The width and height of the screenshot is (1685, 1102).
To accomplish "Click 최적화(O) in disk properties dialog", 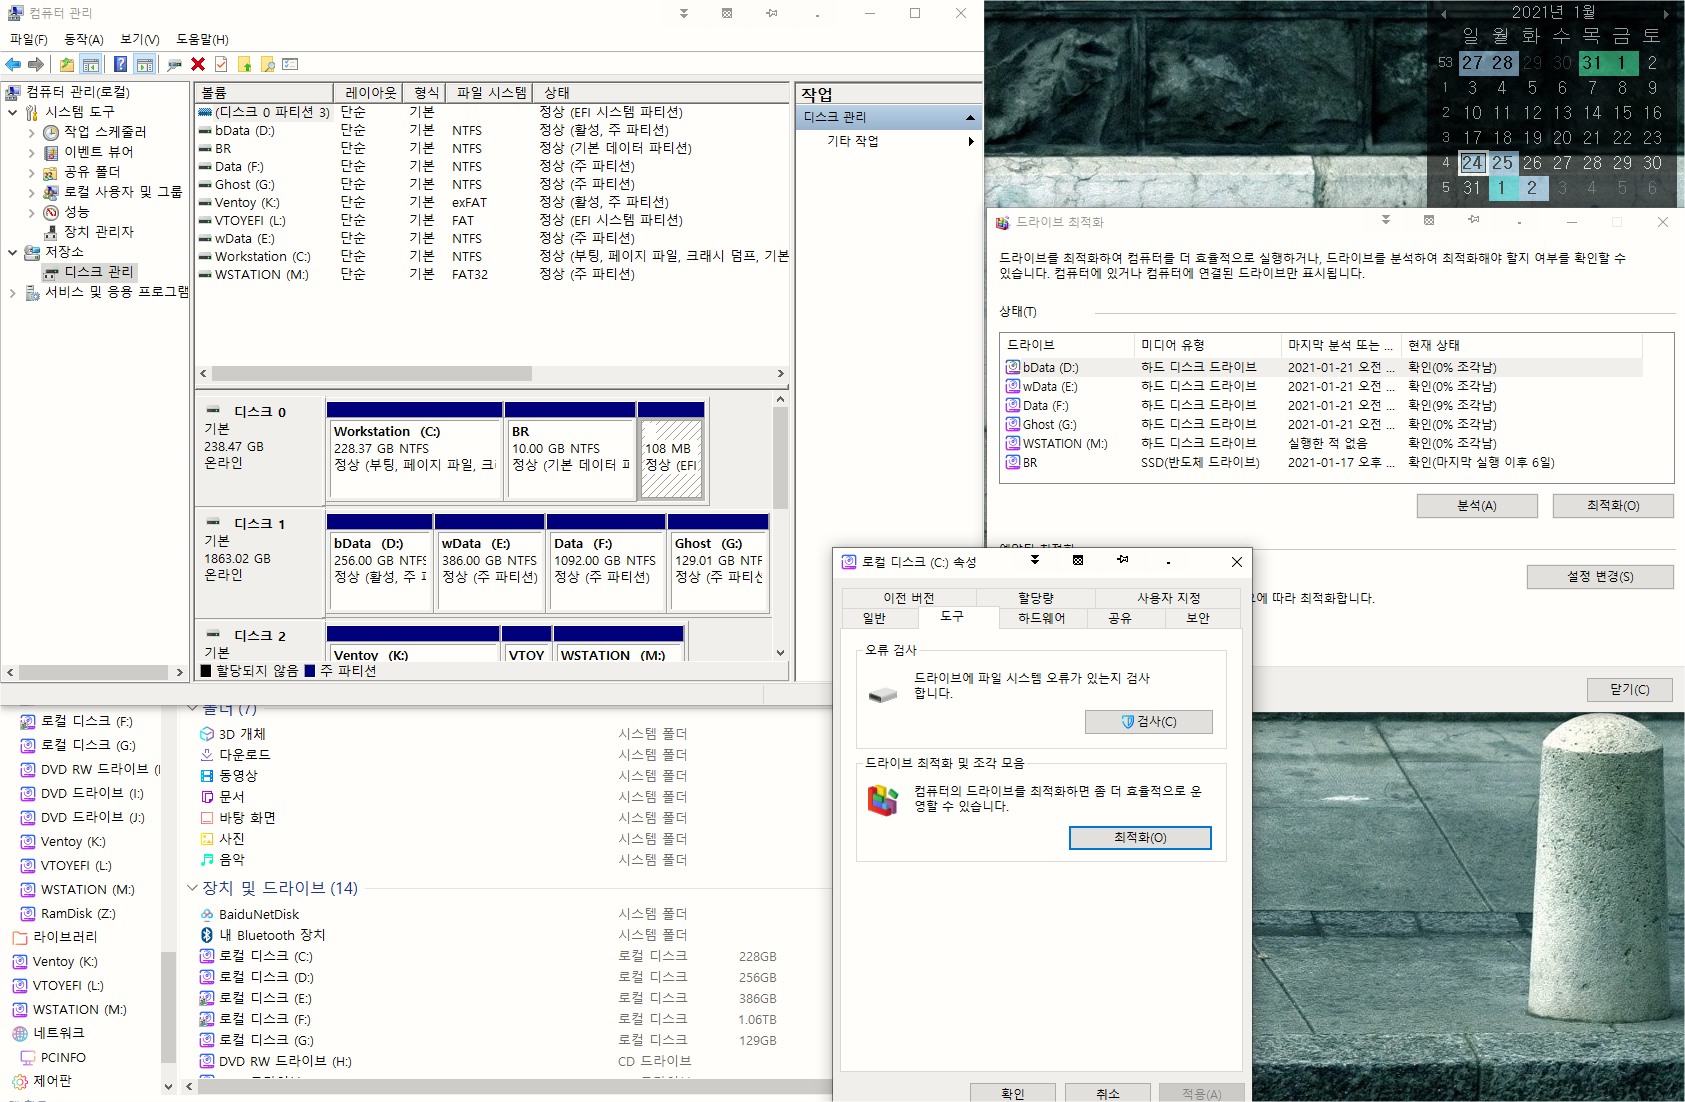I will (x=1140, y=838).
